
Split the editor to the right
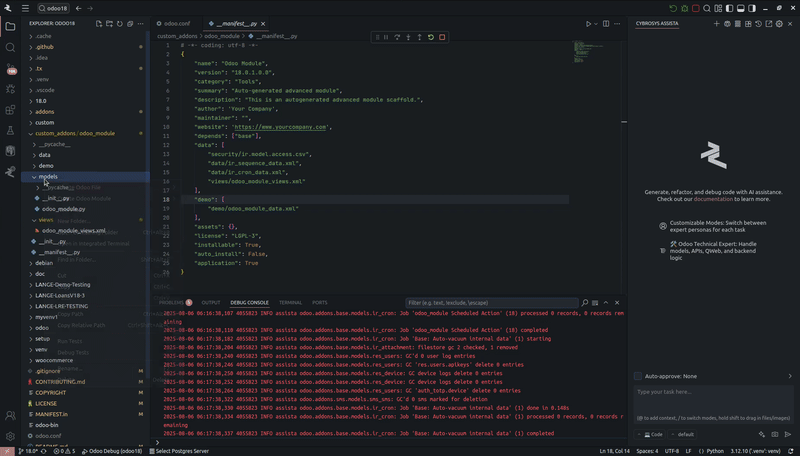(x=606, y=23)
